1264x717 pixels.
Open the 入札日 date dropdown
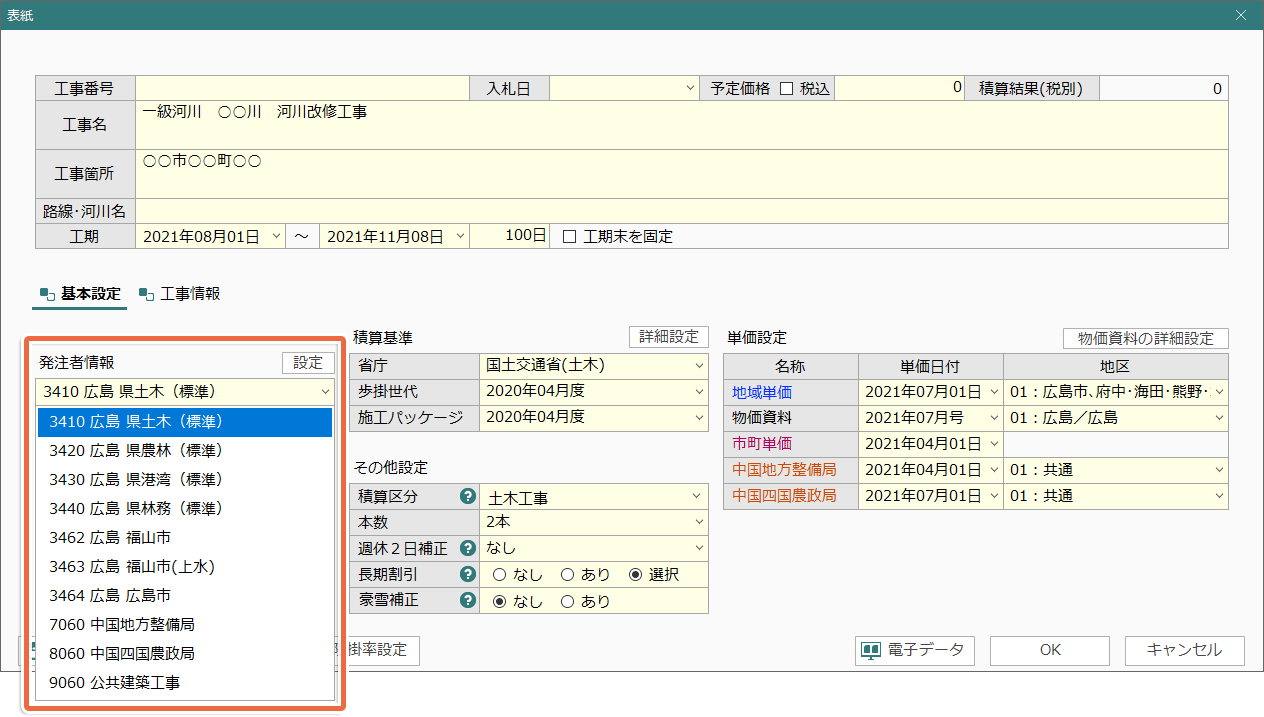(x=690, y=88)
